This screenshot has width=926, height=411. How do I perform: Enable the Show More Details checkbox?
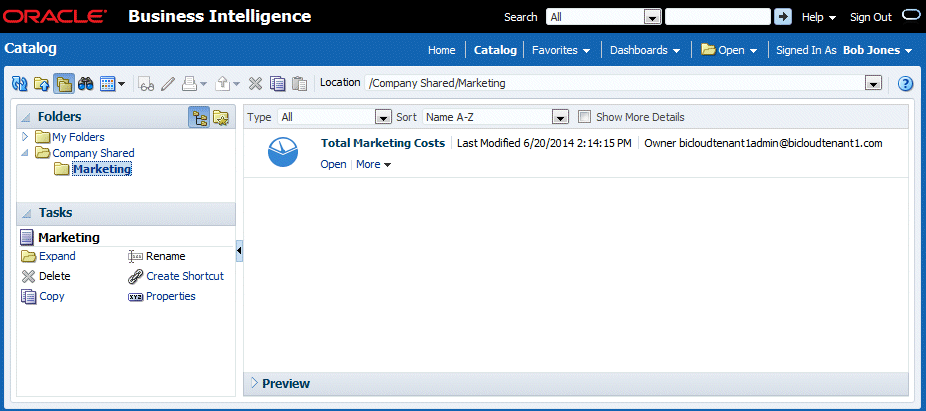tap(584, 117)
